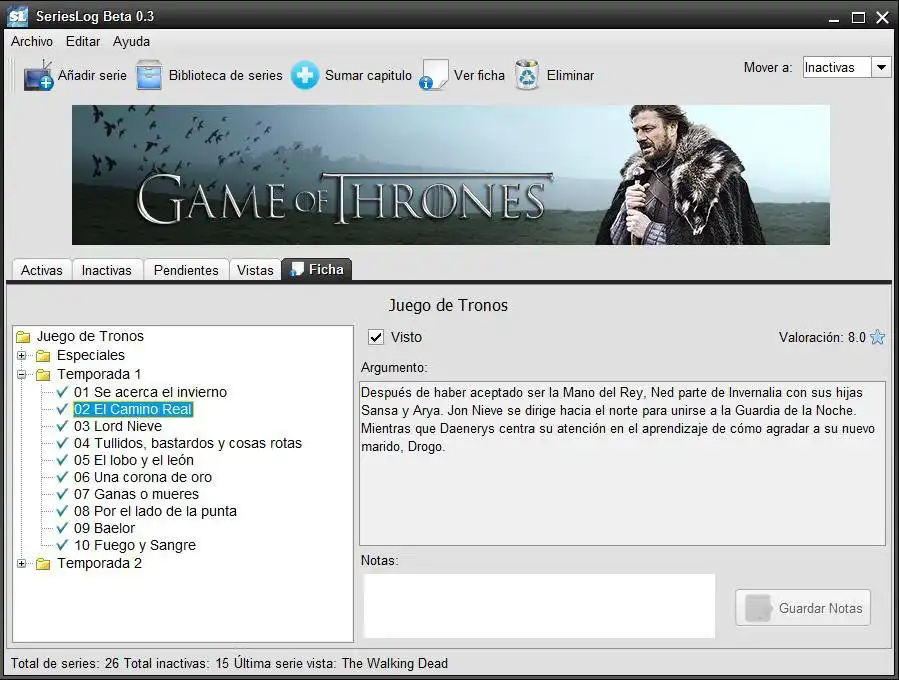Viewport: 899px width, 680px height.
Task: Select the Juego de Tronos root node
Action: (90, 337)
